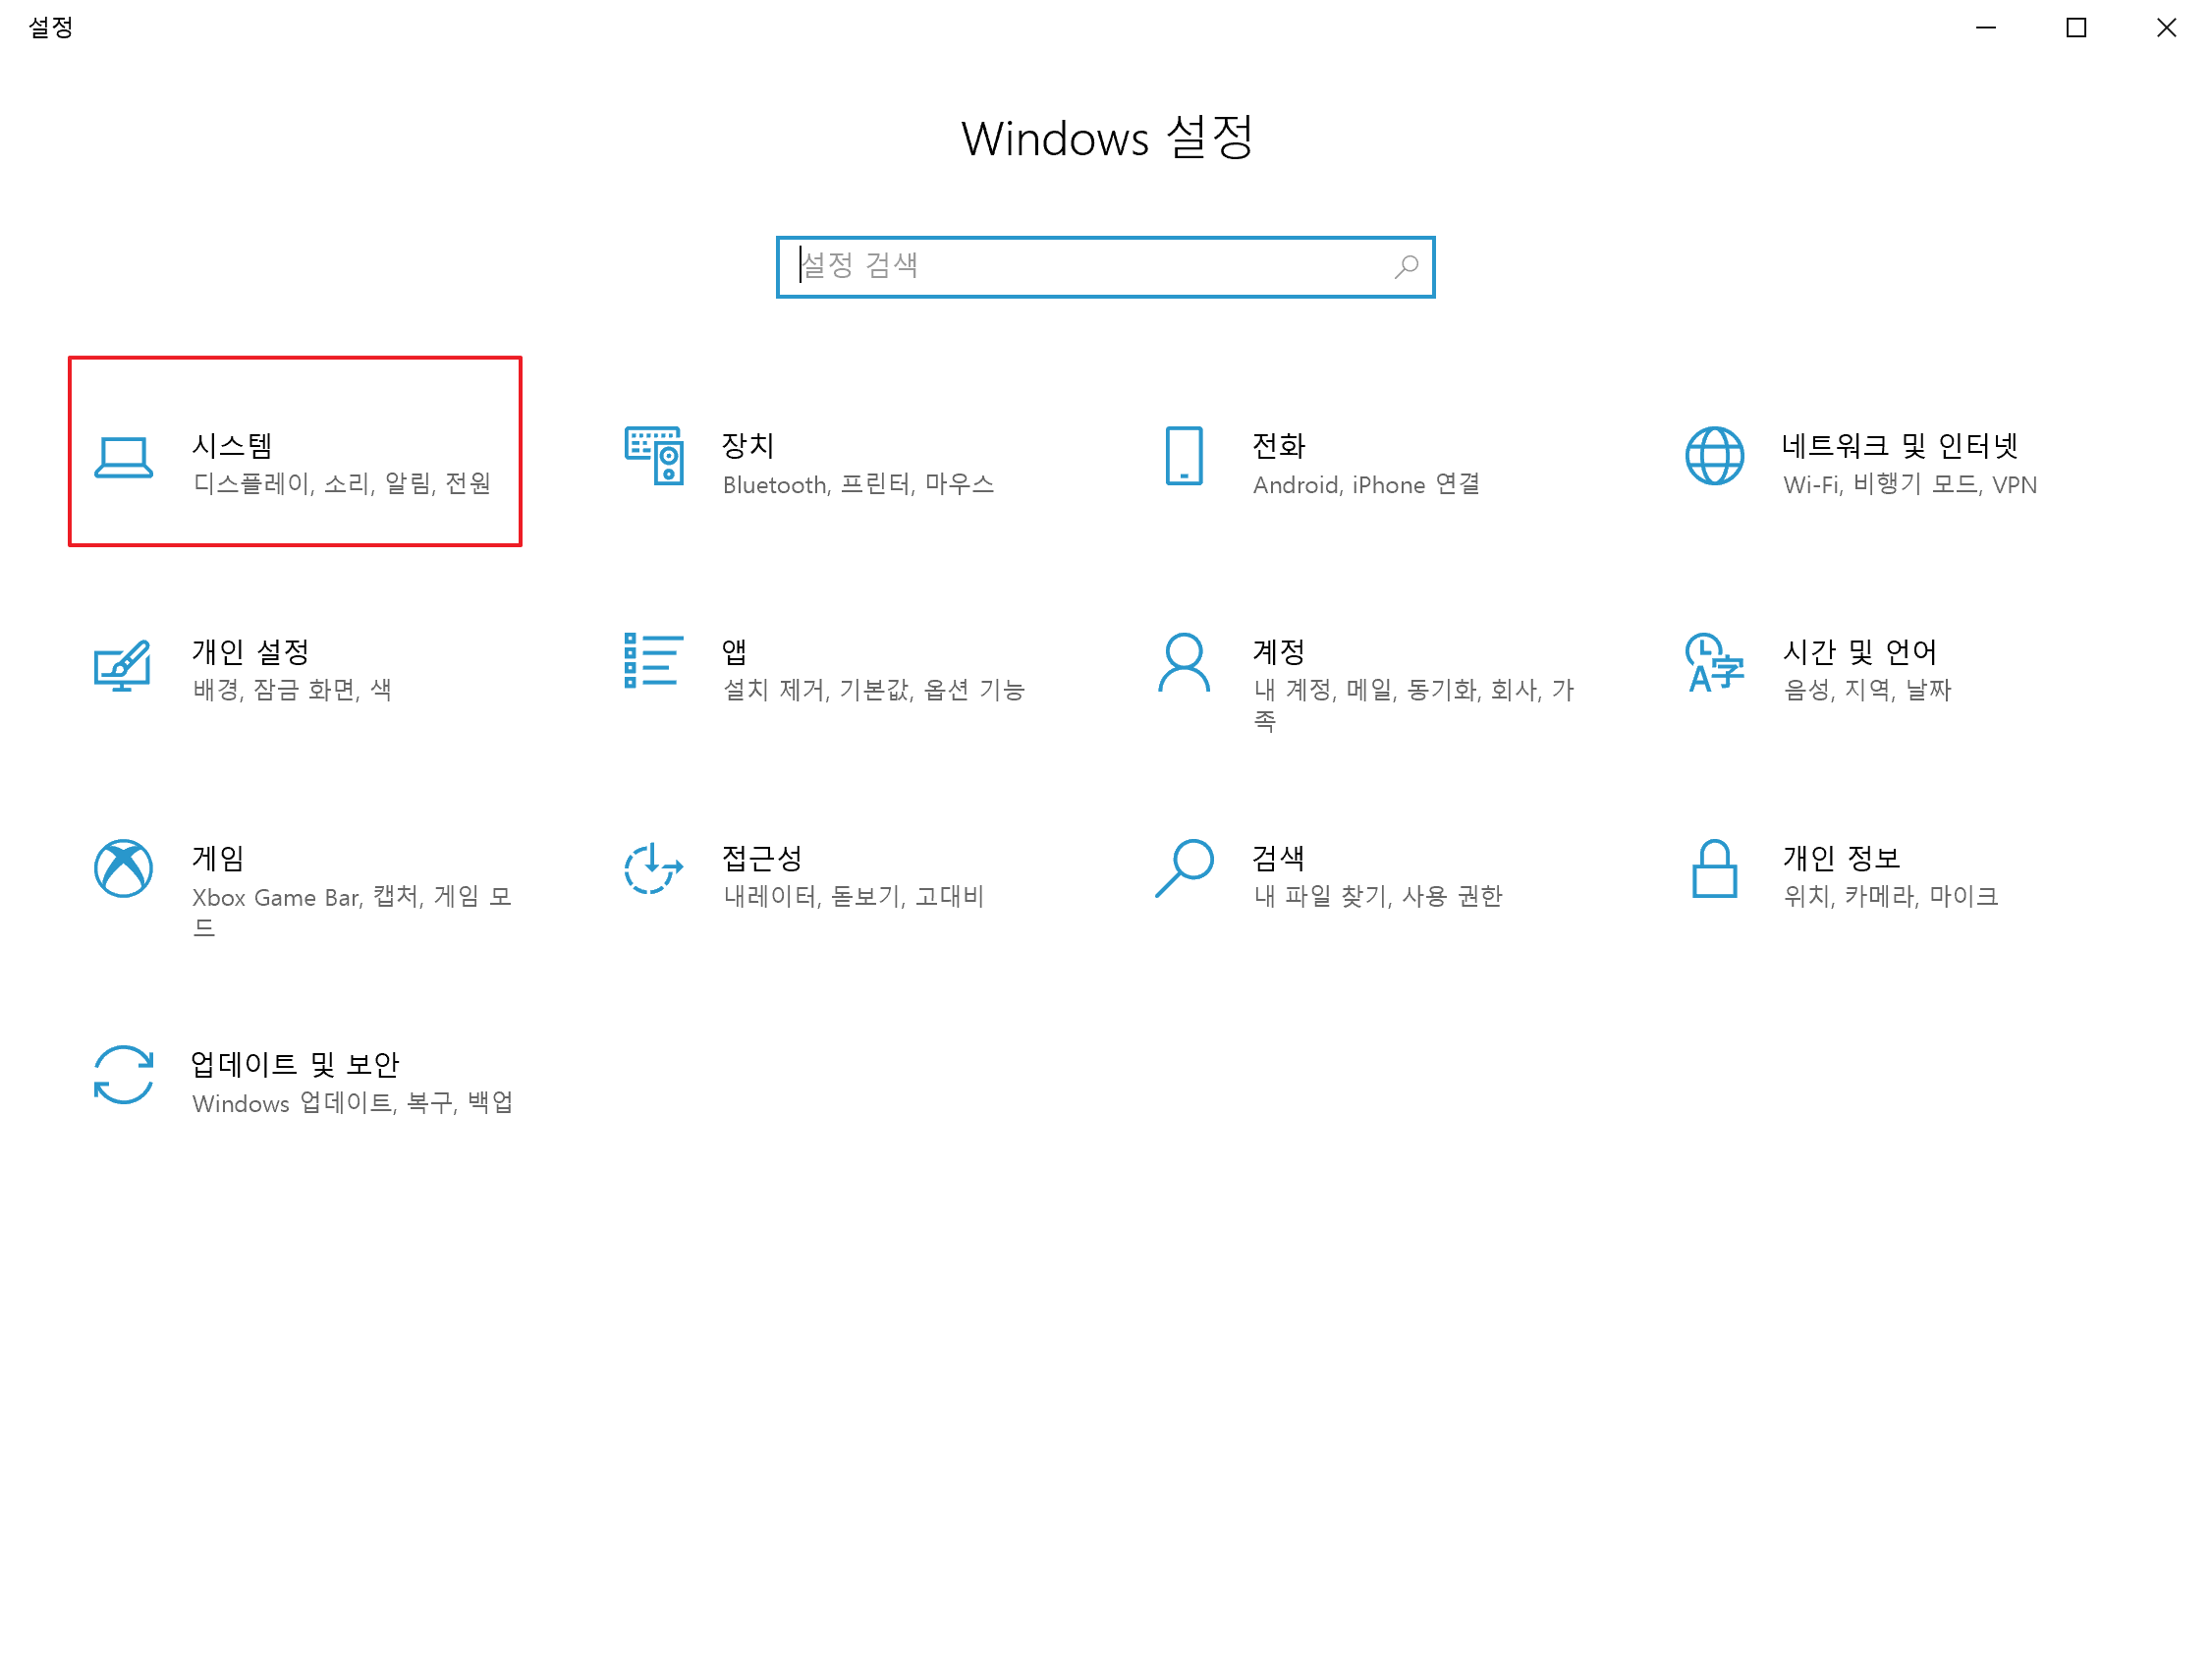The height and width of the screenshot is (1675, 2212).
Task: Open the 게임 settings title
Action: tap(218, 858)
